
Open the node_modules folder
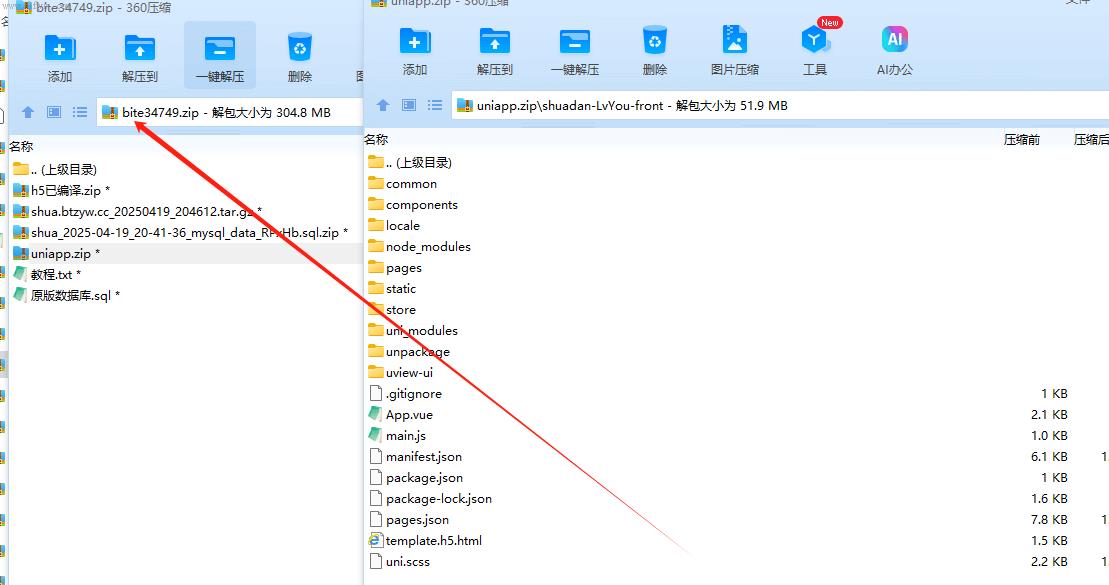pyautogui.click(x=427, y=247)
